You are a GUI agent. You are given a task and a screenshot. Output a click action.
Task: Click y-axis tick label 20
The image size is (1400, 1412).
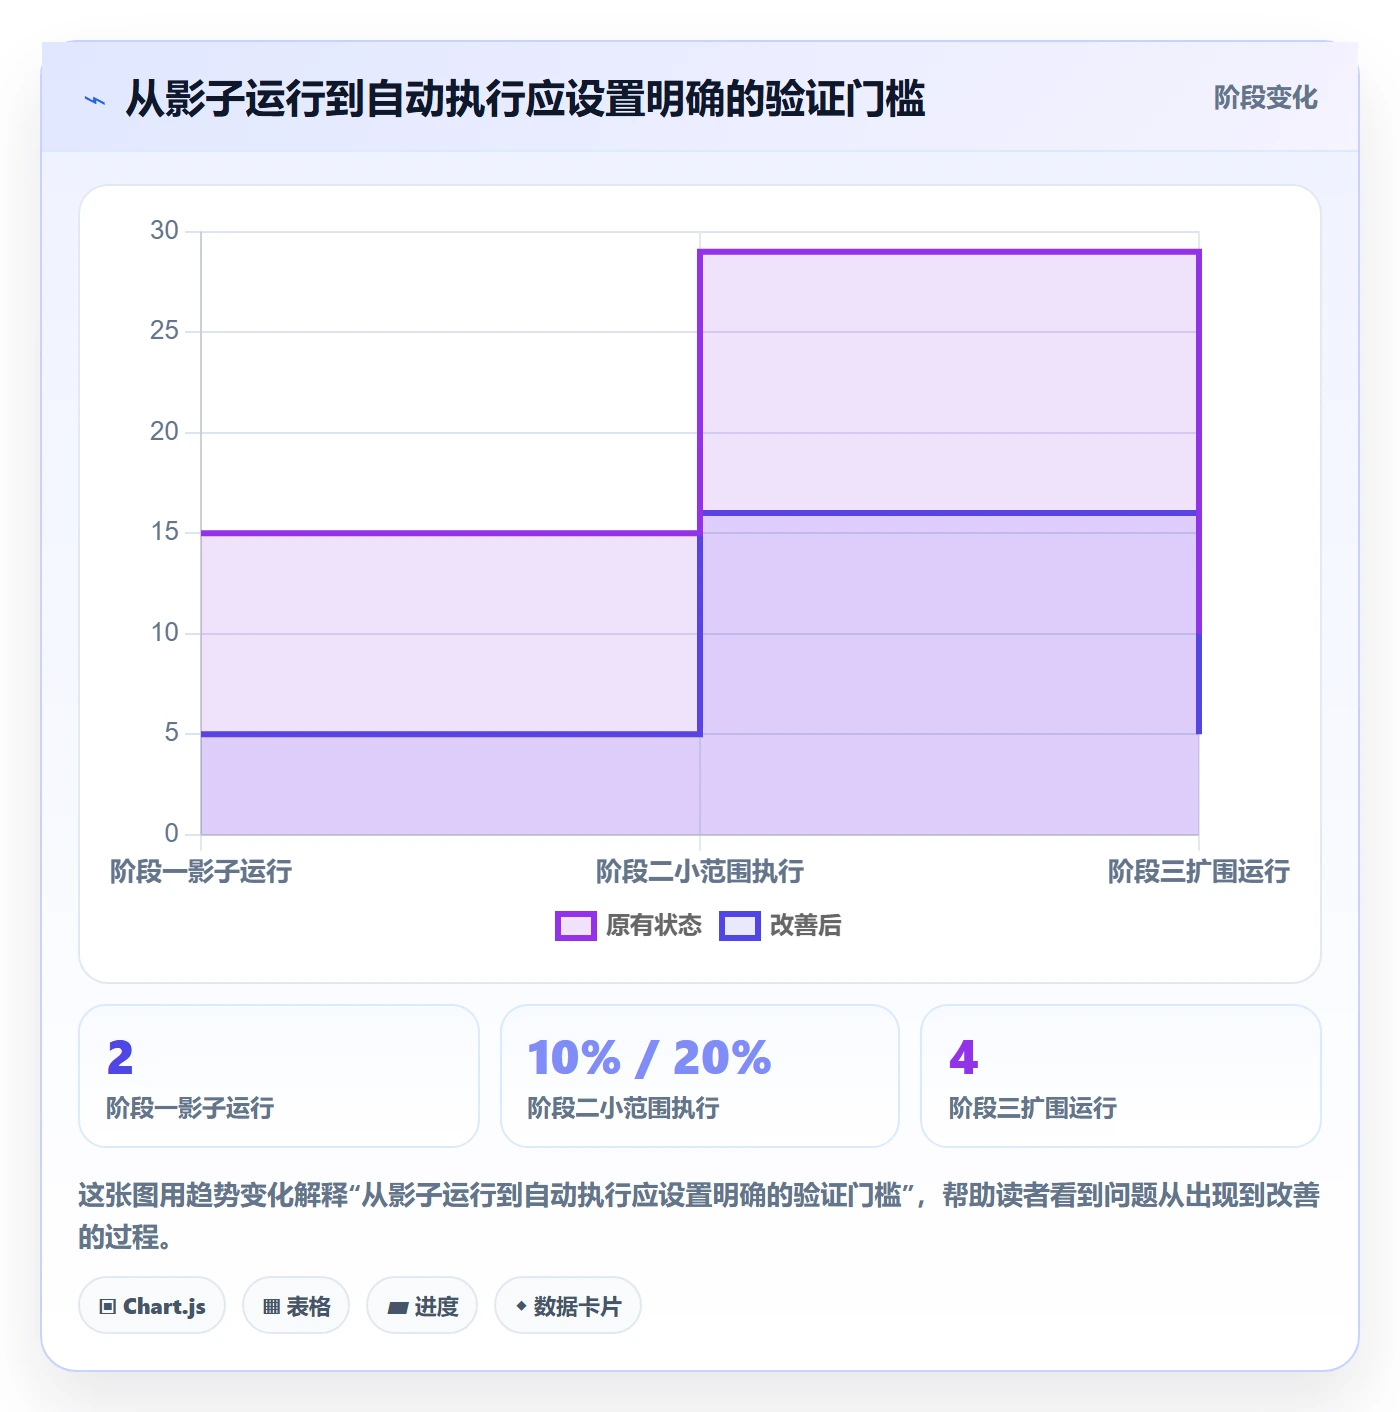coord(164,432)
